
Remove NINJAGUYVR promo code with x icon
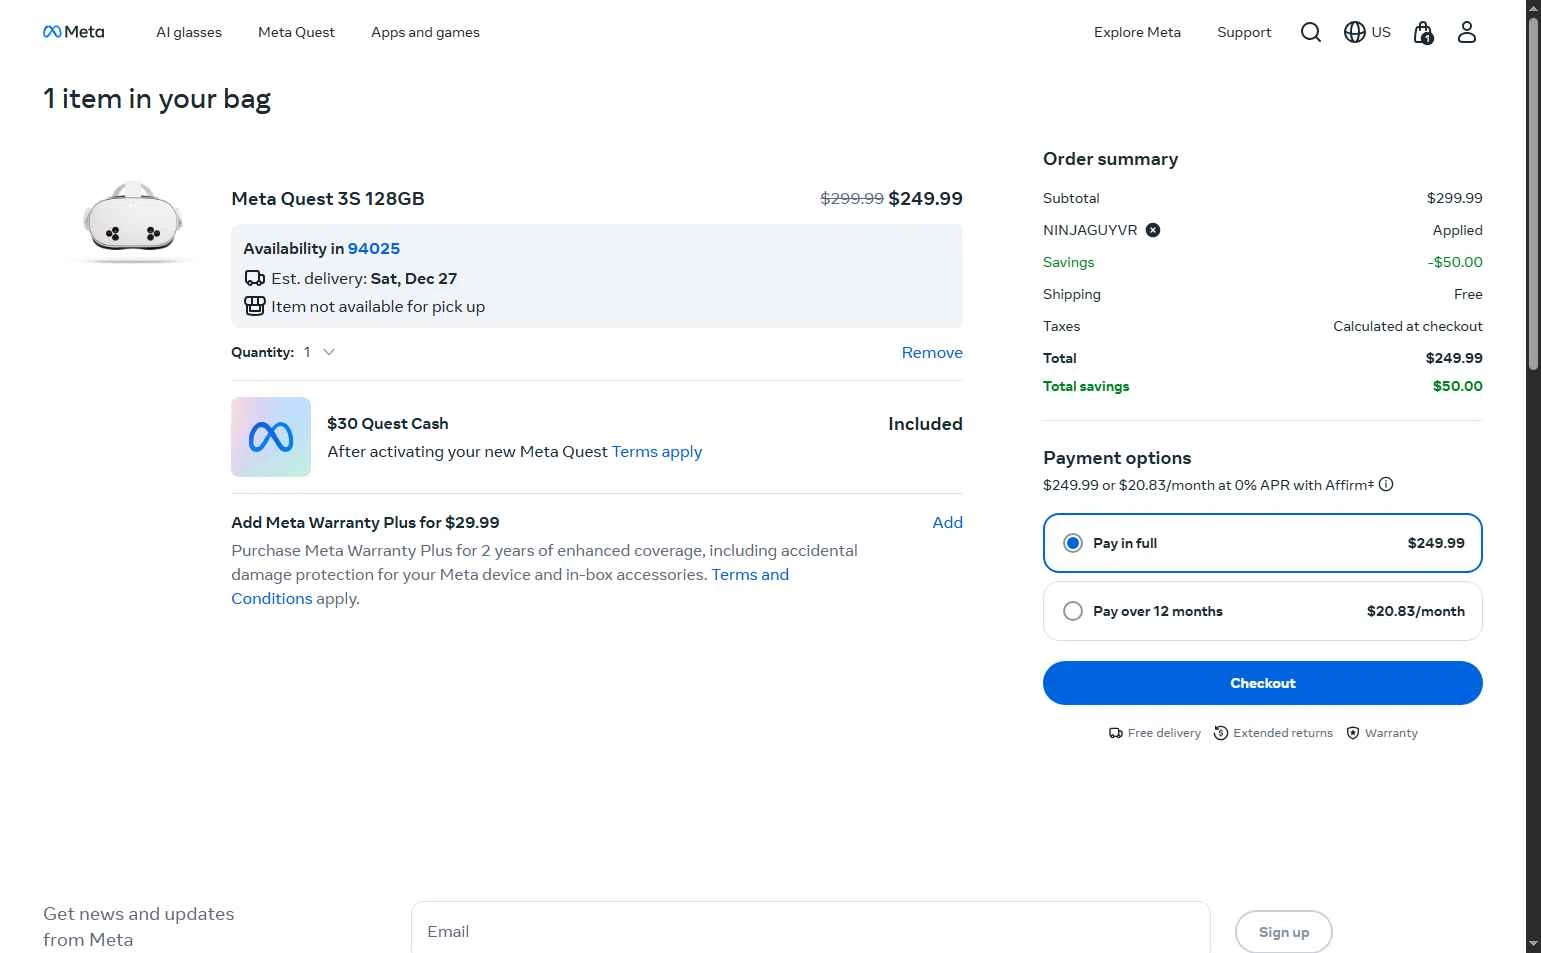(x=1153, y=230)
